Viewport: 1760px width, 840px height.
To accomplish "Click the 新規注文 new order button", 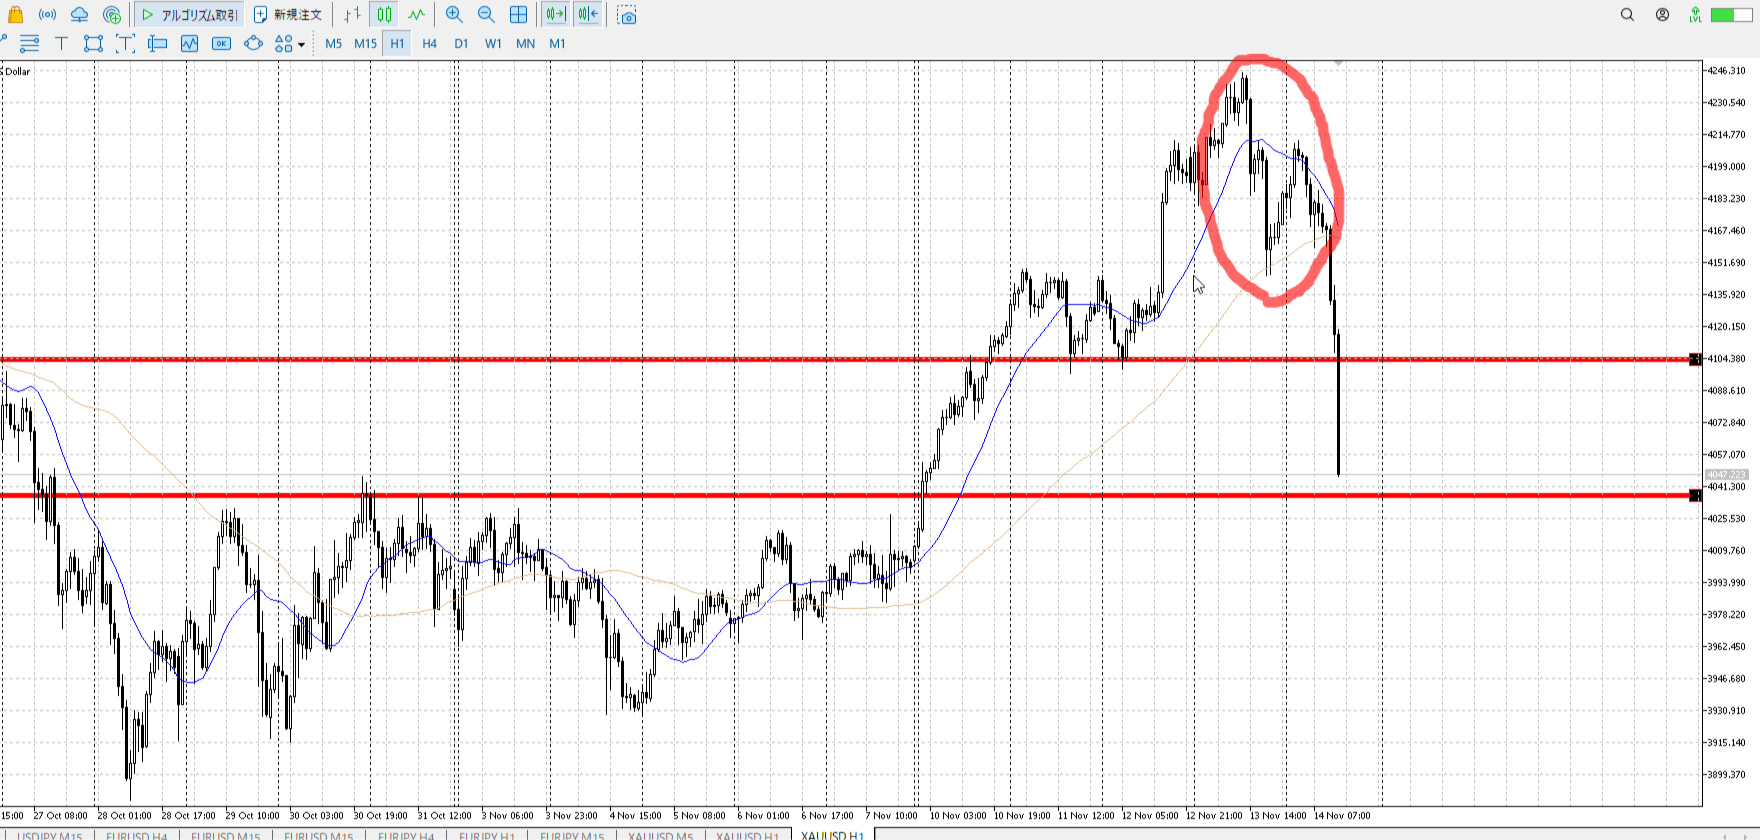I will 288,15.
